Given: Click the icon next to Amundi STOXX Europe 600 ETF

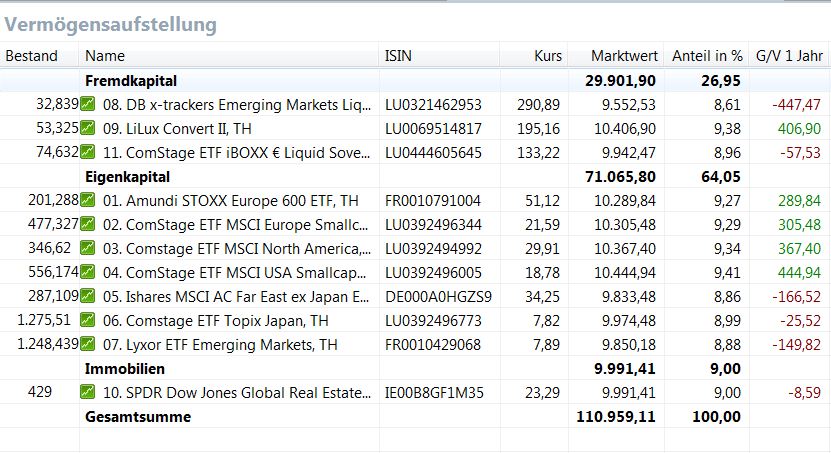Looking at the screenshot, I should (x=88, y=200).
